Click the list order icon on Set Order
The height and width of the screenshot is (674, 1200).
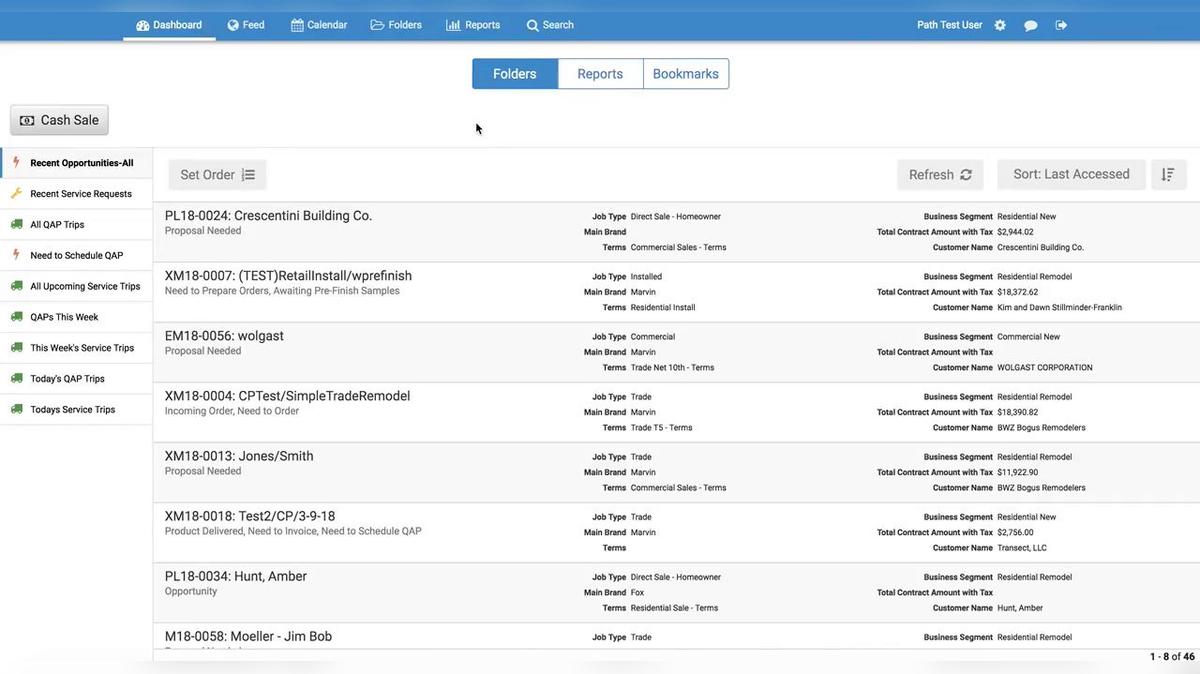point(248,174)
